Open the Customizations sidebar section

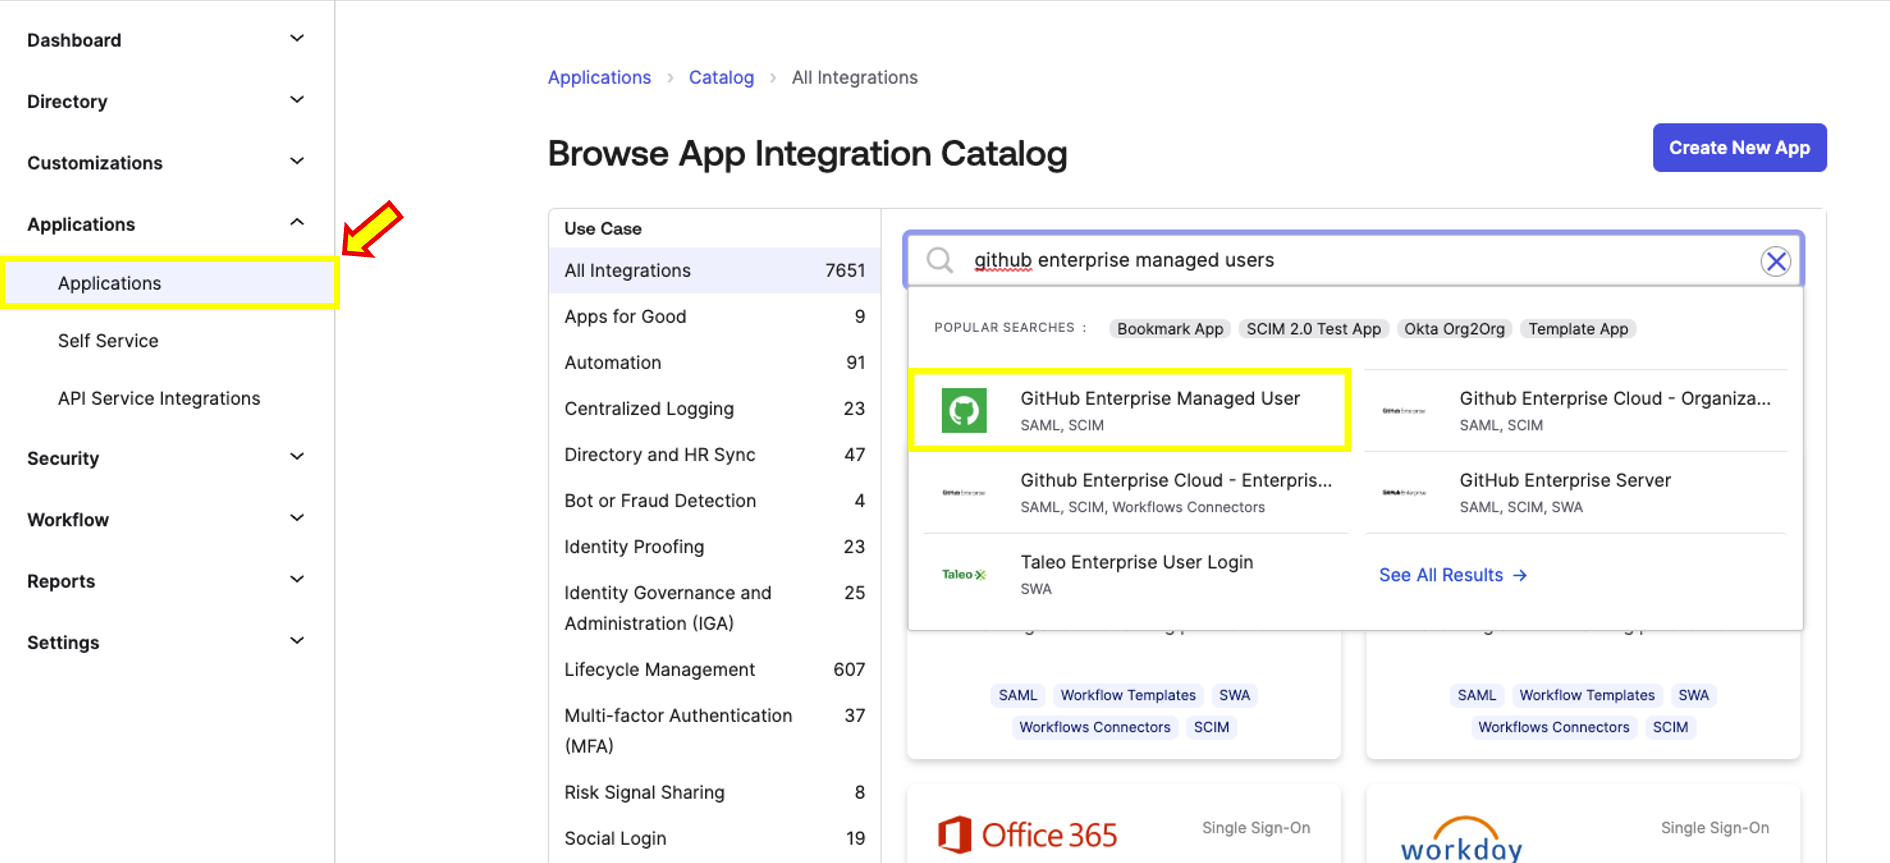pyautogui.click(x=167, y=163)
